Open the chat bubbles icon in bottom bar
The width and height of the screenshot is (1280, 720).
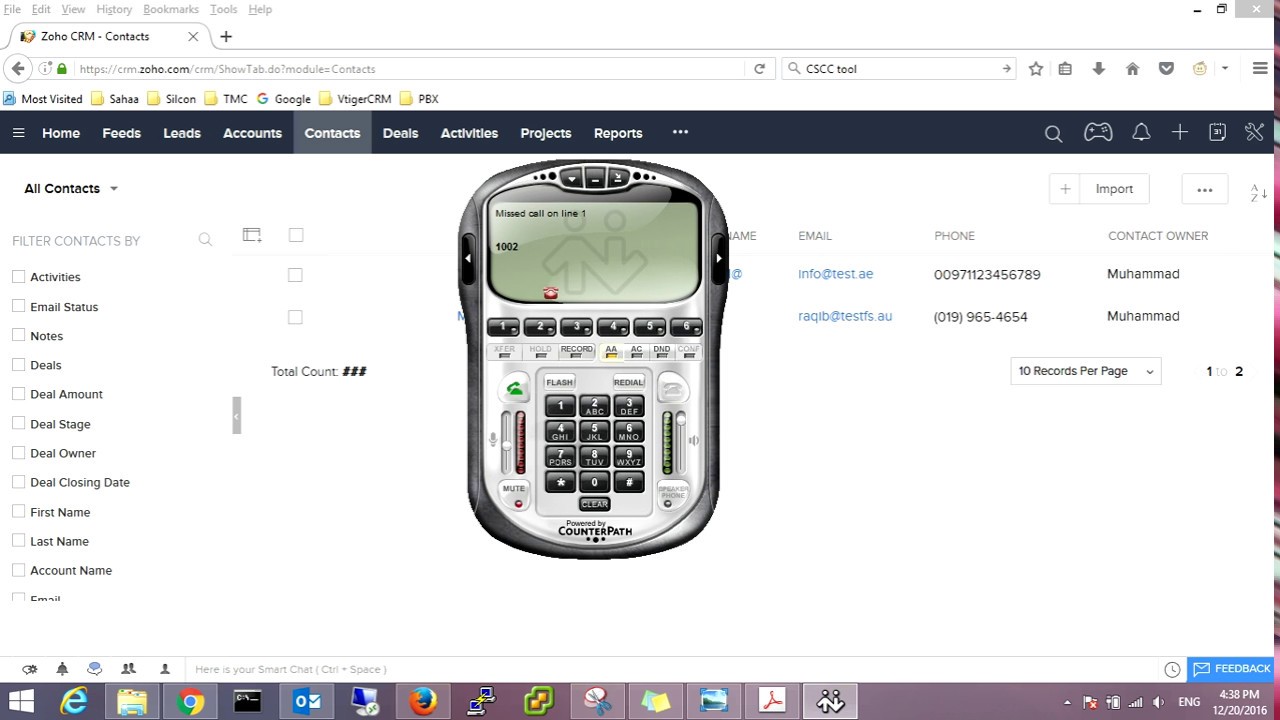(94, 669)
